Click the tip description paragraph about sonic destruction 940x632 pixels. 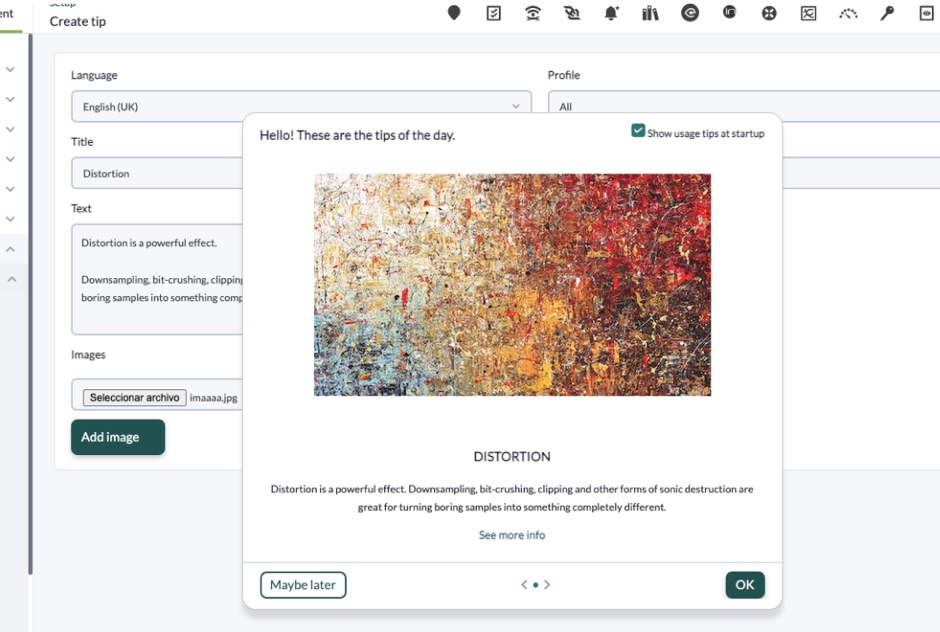[512, 498]
